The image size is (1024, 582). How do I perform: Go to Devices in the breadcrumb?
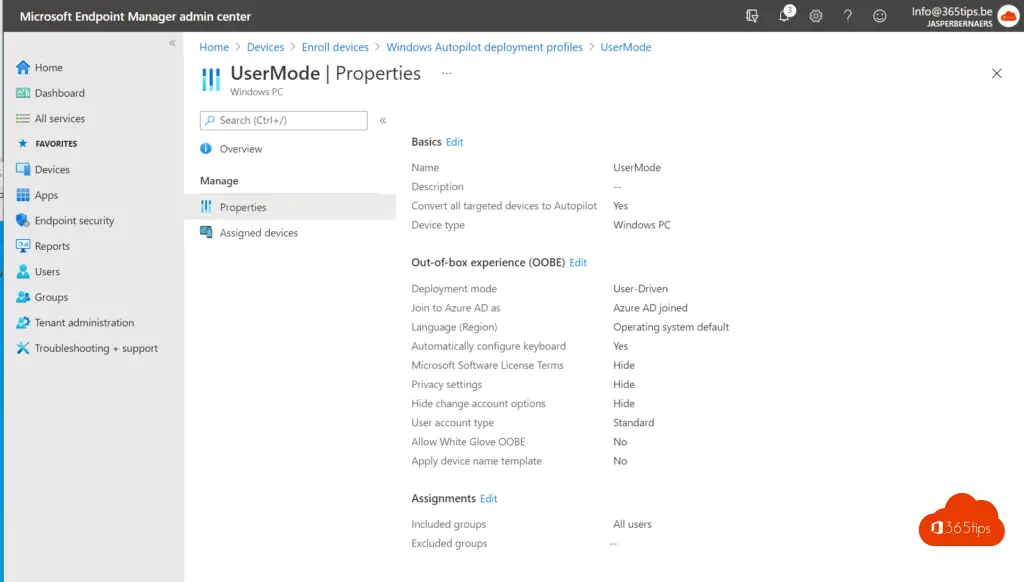point(265,47)
